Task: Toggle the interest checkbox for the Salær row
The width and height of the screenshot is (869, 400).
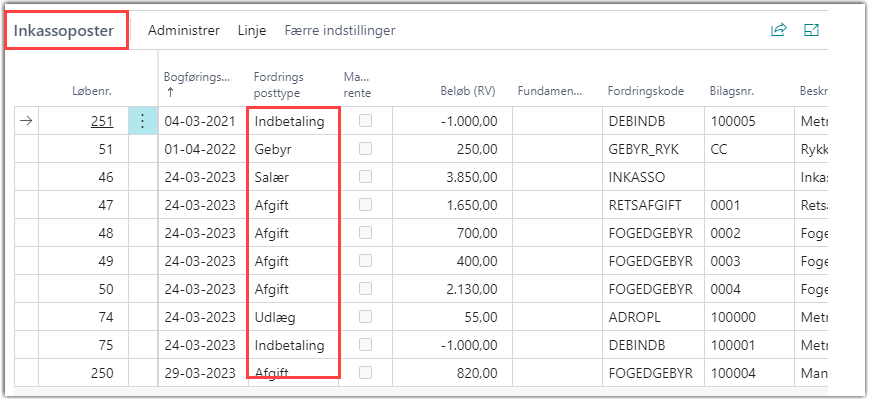Action: pyautogui.click(x=365, y=177)
